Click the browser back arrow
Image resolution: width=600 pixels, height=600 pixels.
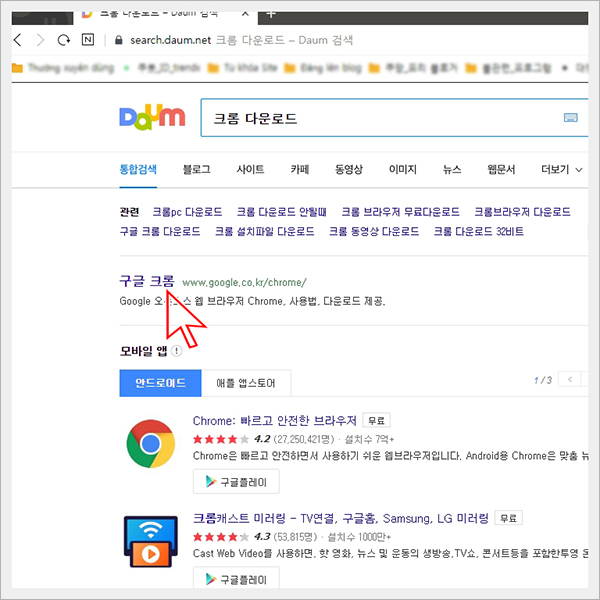point(18,40)
